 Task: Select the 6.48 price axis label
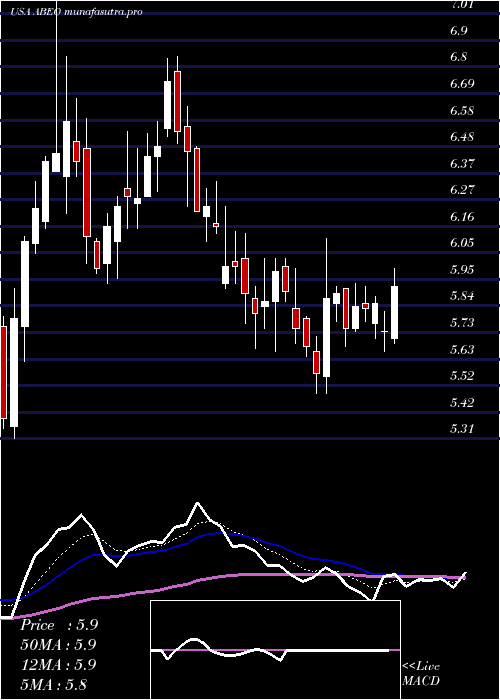pos(463,137)
